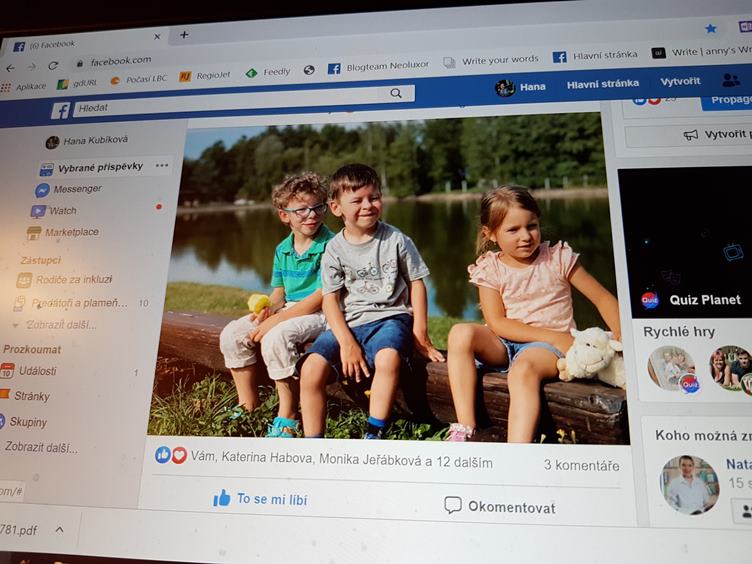Open the RegioJet bookmark
Viewport: 752px width, 564px height.
(205, 76)
